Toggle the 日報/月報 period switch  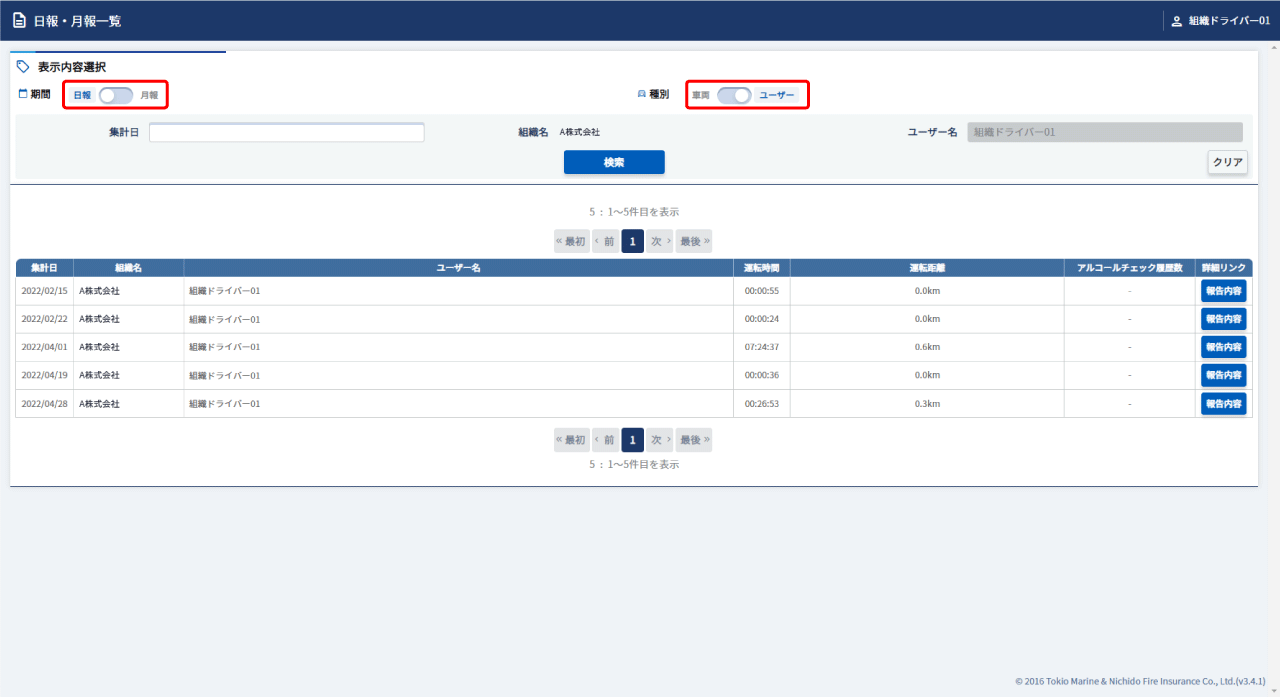tap(115, 95)
